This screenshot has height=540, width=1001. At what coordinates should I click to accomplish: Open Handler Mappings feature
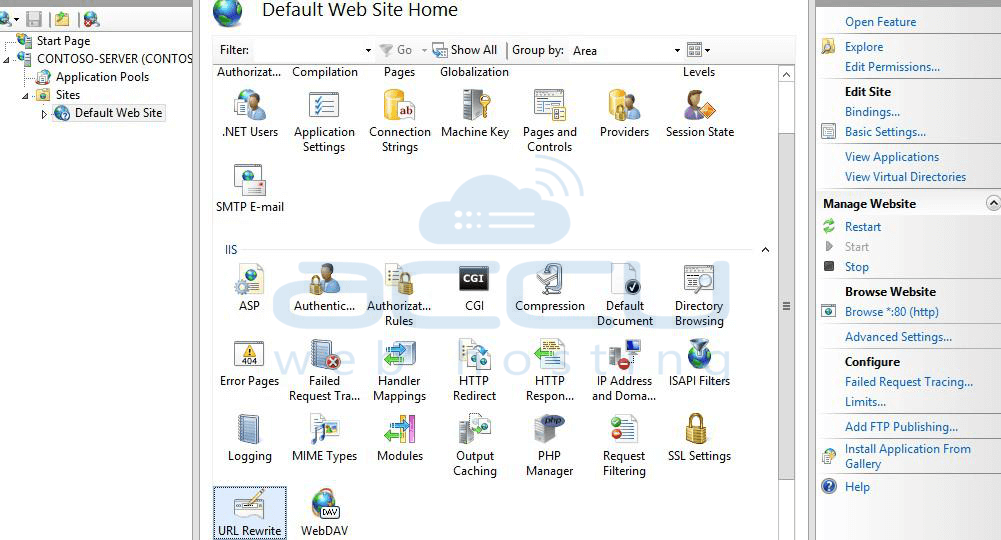tap(400, 370)
